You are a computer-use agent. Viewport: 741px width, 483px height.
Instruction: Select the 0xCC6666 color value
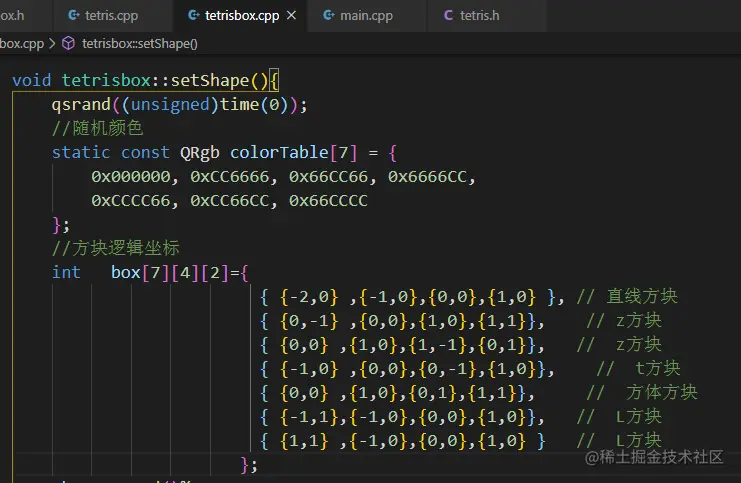tap(230, 177)
